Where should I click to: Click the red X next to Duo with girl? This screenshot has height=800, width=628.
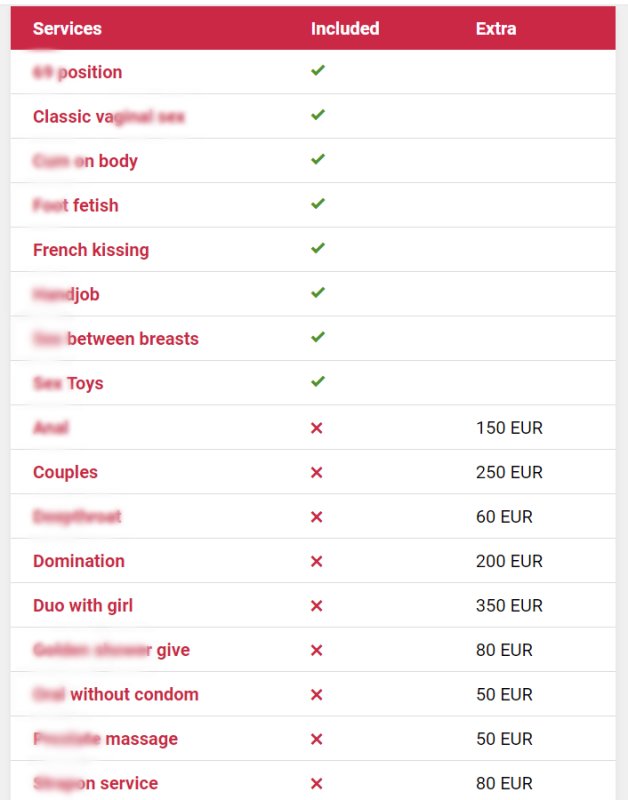317,606
